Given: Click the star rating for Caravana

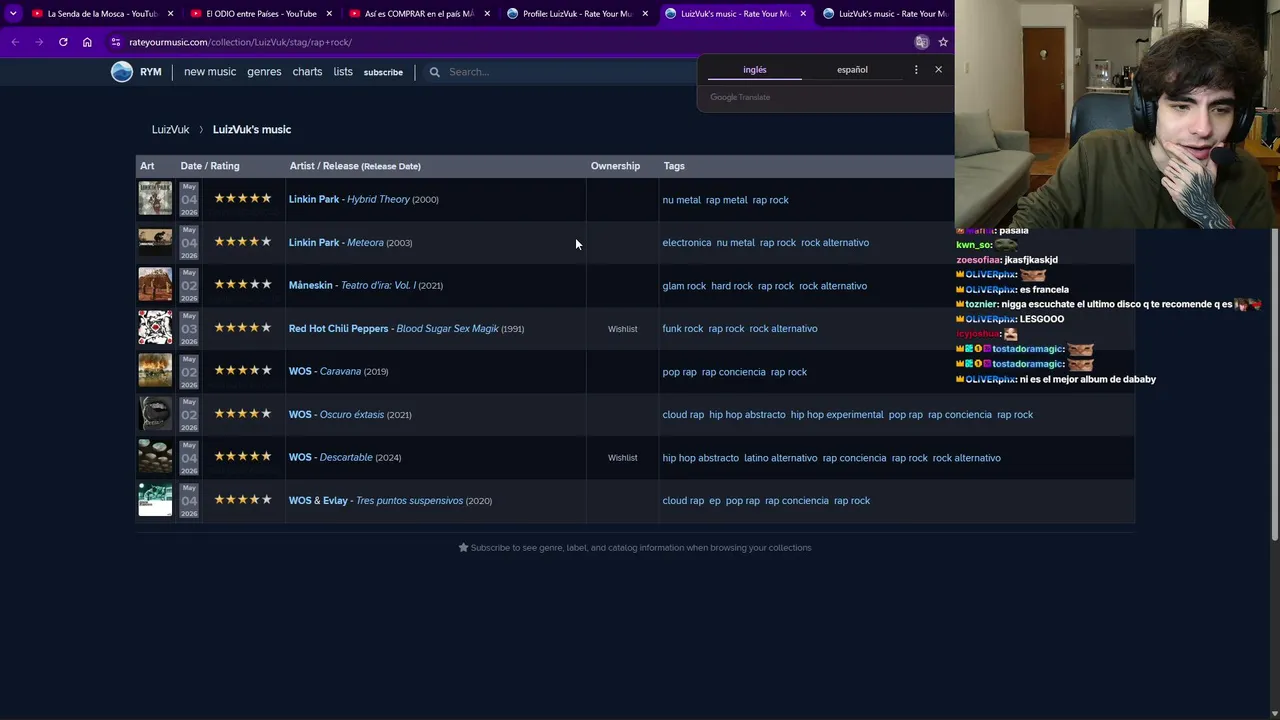Looking at the screenshot, I should click(x=243, y=371).
